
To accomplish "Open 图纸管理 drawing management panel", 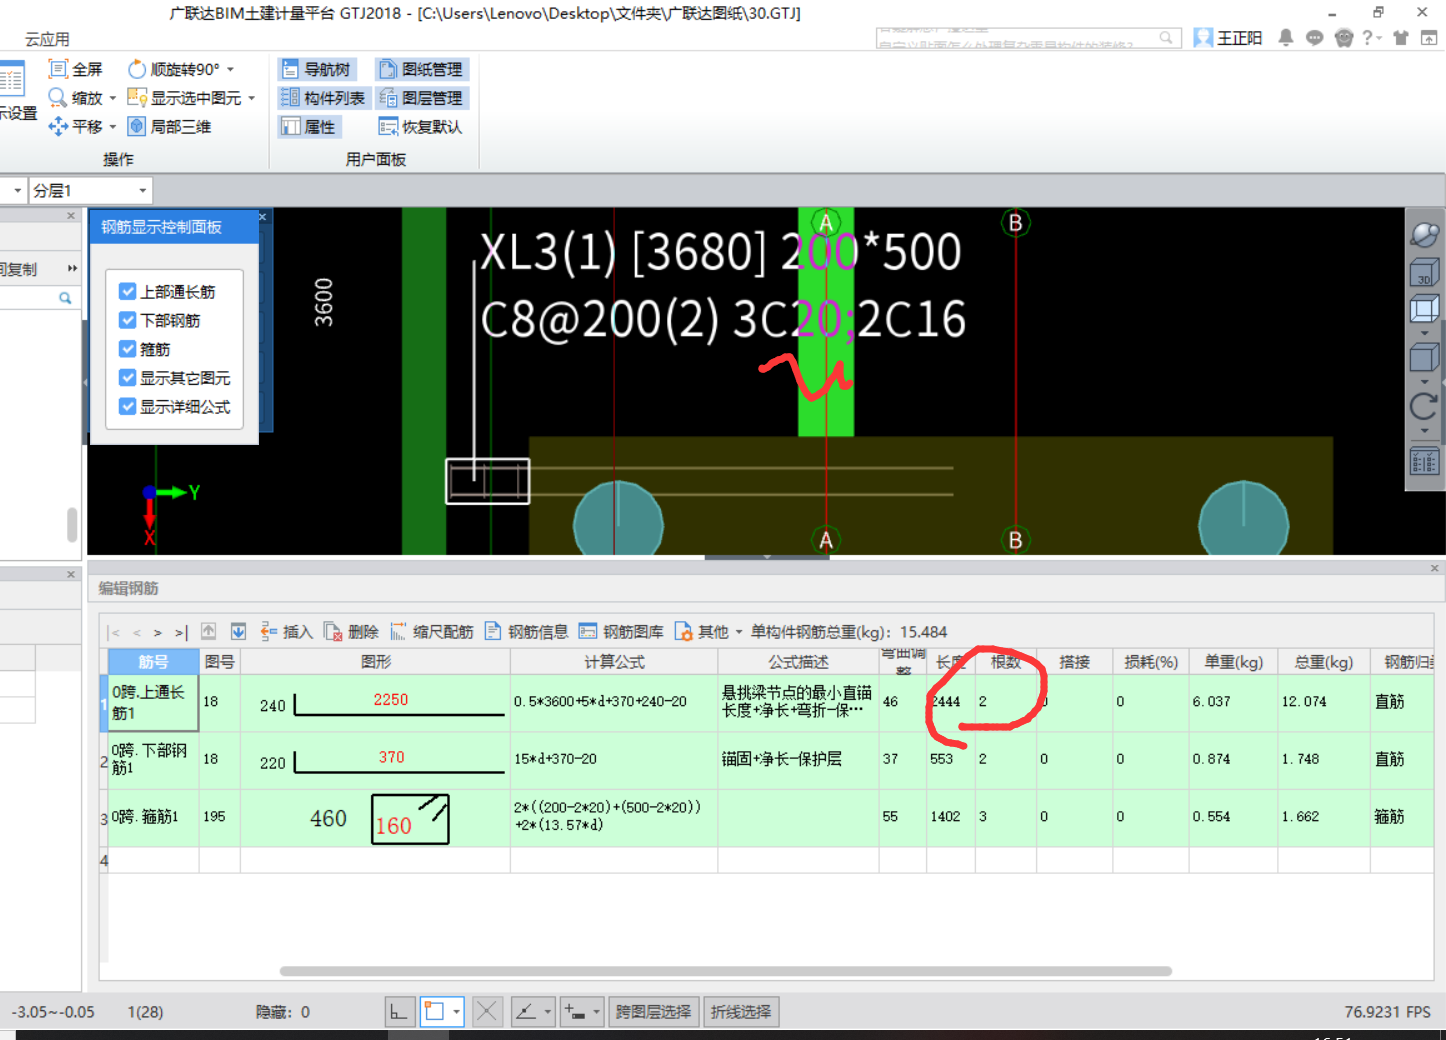I will tap(421, 69).
